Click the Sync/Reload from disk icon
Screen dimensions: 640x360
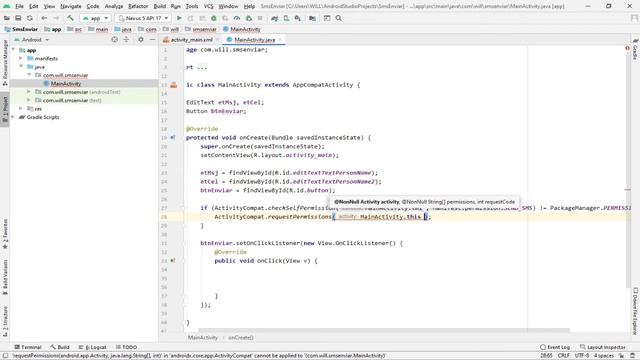pos(30,18)
